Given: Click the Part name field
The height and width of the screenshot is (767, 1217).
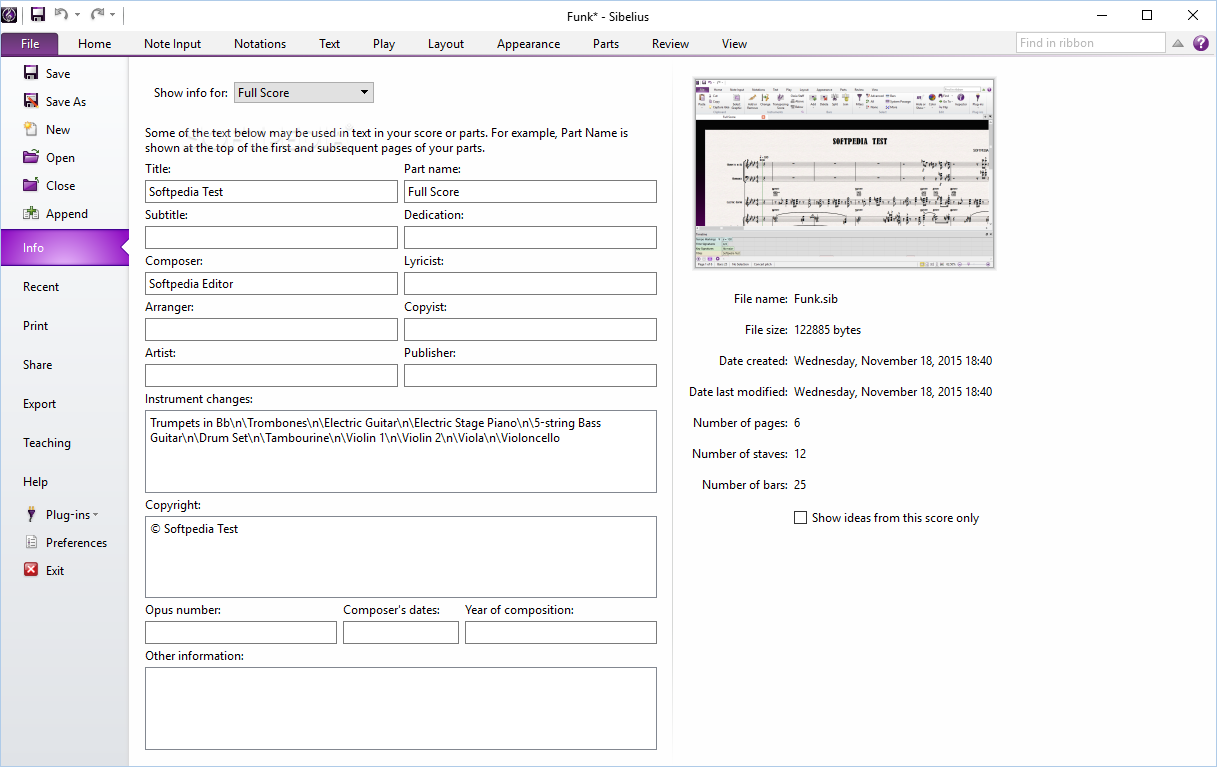Looking at the screenshot, I should tap(530, 191).
